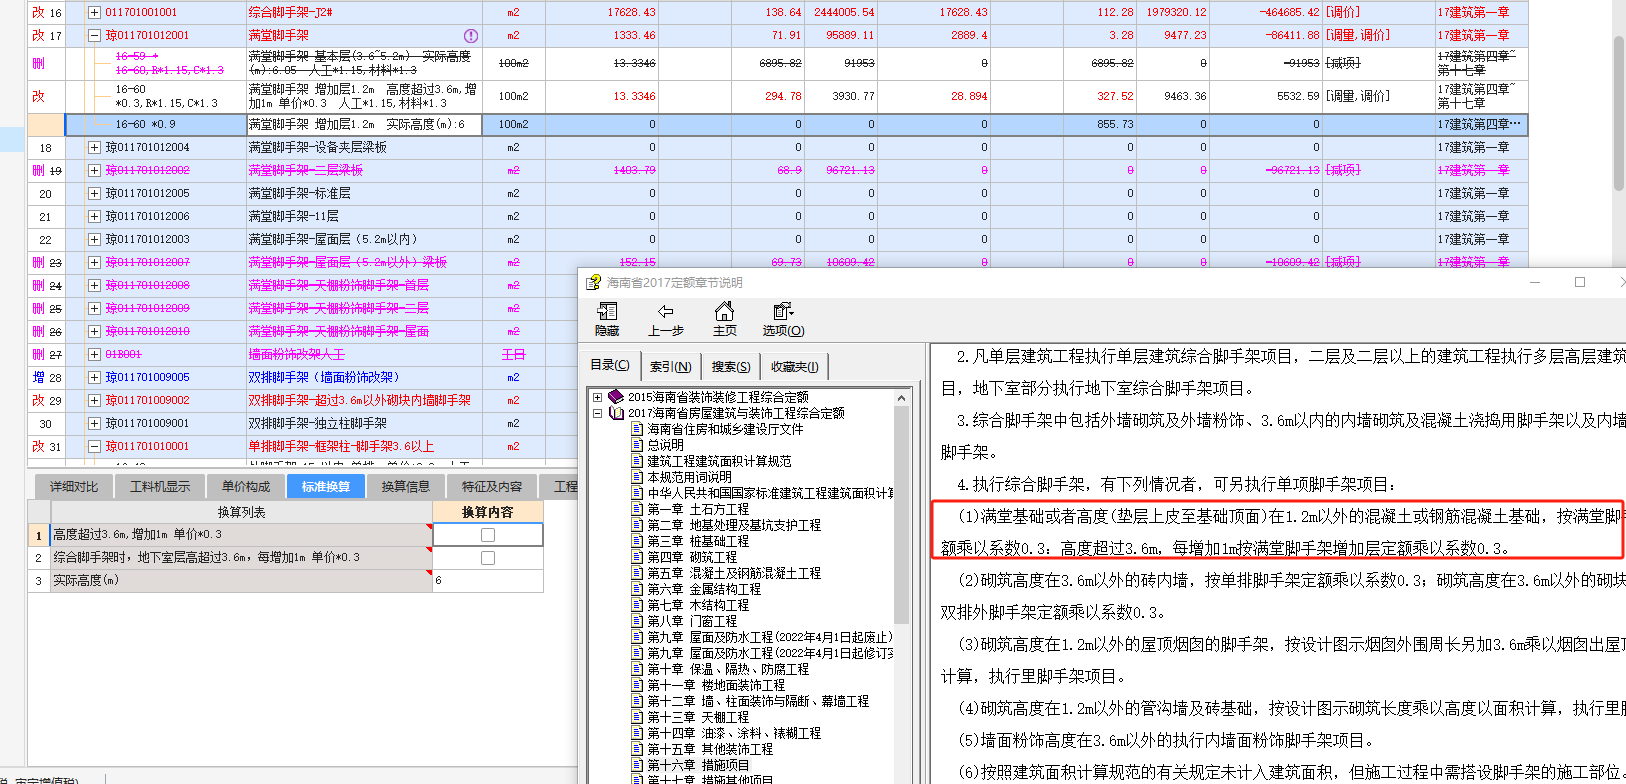Viewport: 1626px width, 784px height.
Task: Open 中华人民共和国国家标准建筑工程建筑面积计算规范 tree entry
Action: [770, 493]
